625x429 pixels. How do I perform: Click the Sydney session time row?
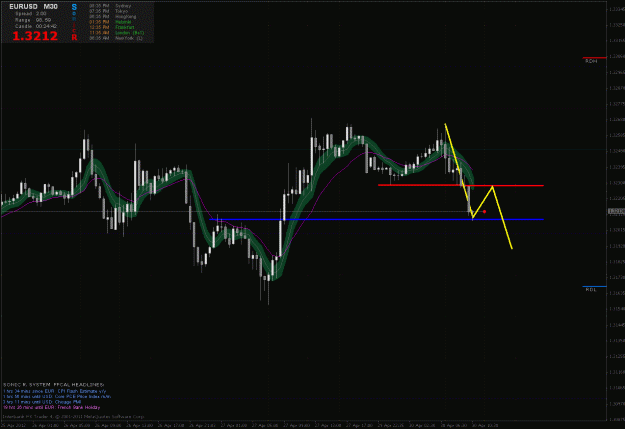(110, 6)
